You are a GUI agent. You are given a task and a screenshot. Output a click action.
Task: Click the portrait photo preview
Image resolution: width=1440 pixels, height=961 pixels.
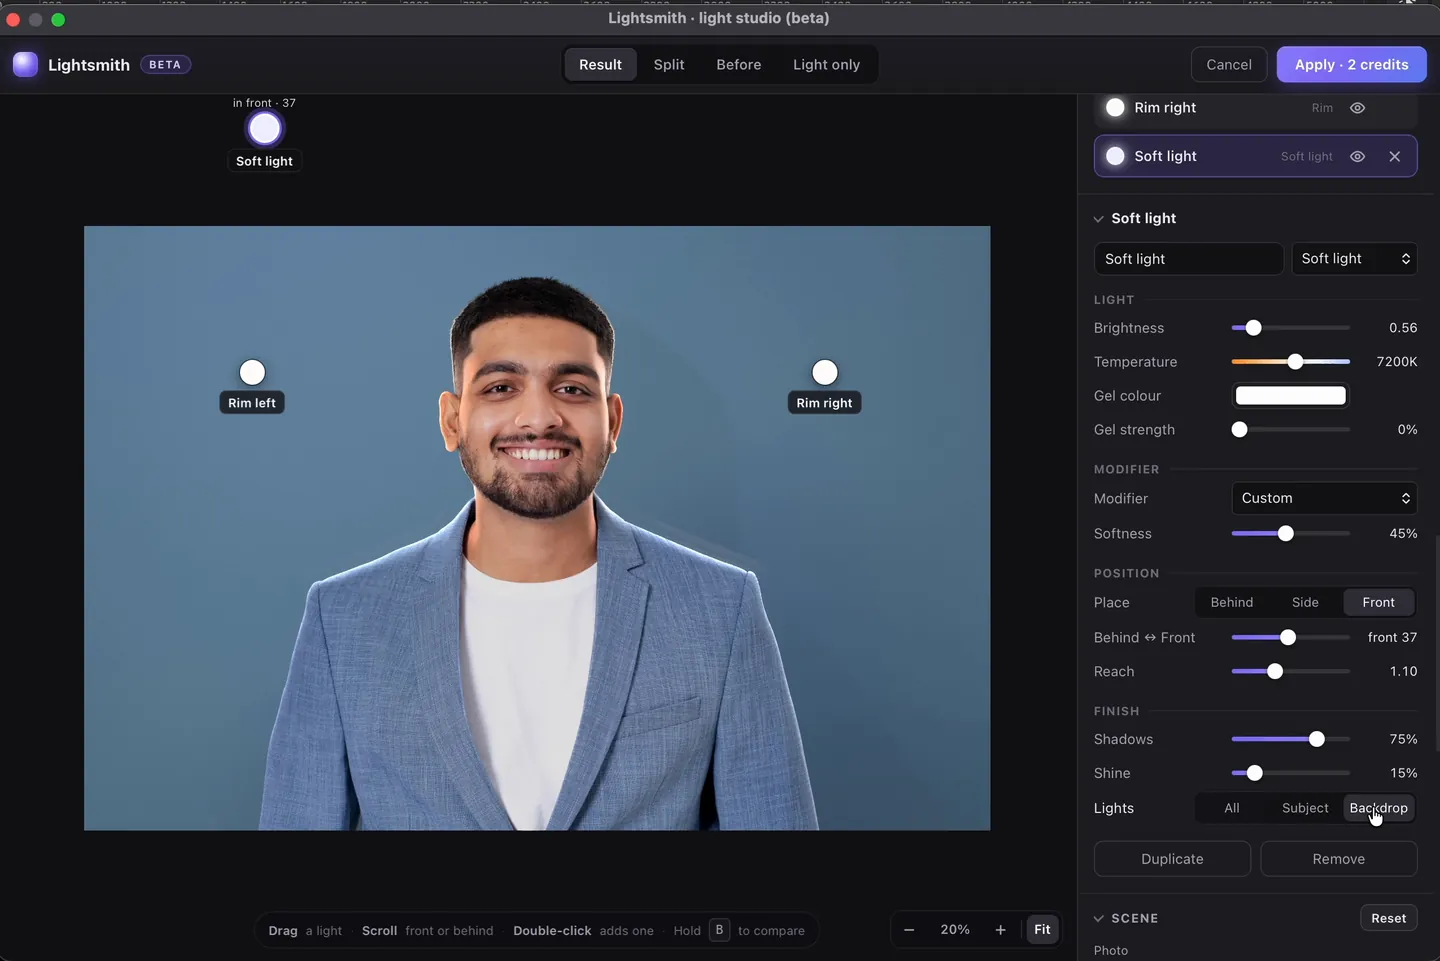click(537, 528)
